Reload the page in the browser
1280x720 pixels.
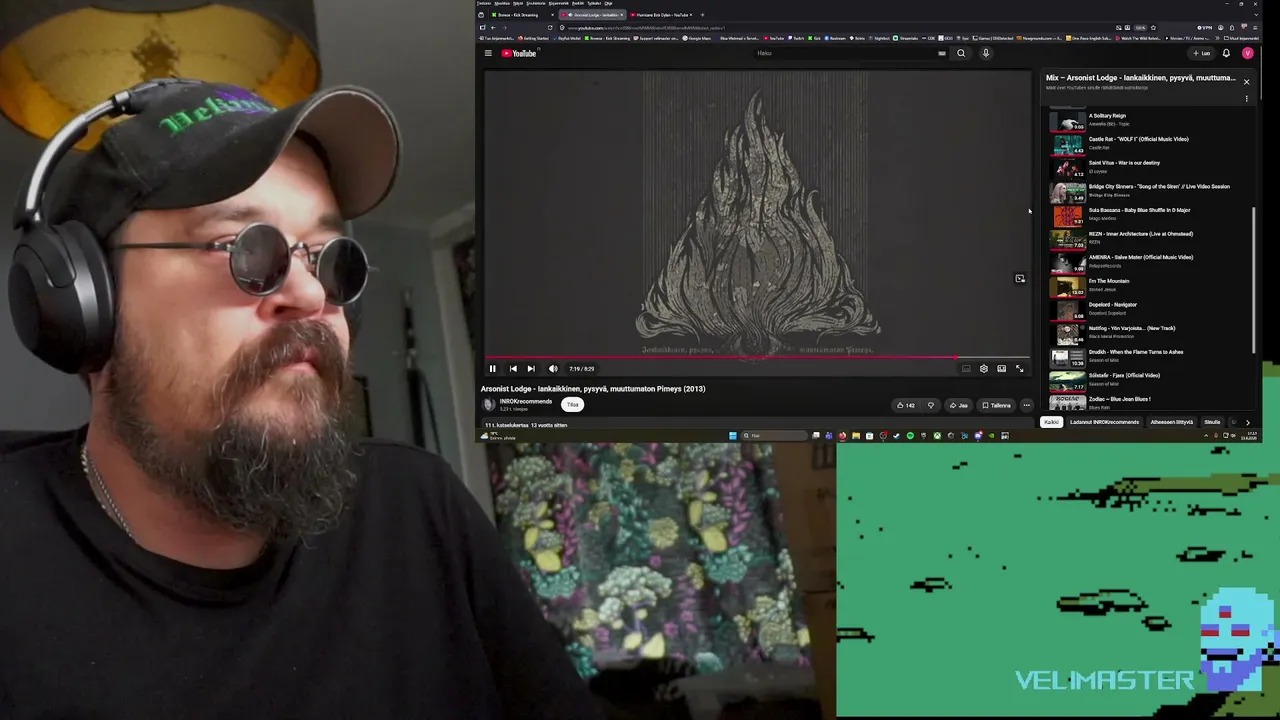(x=549, y=27)
